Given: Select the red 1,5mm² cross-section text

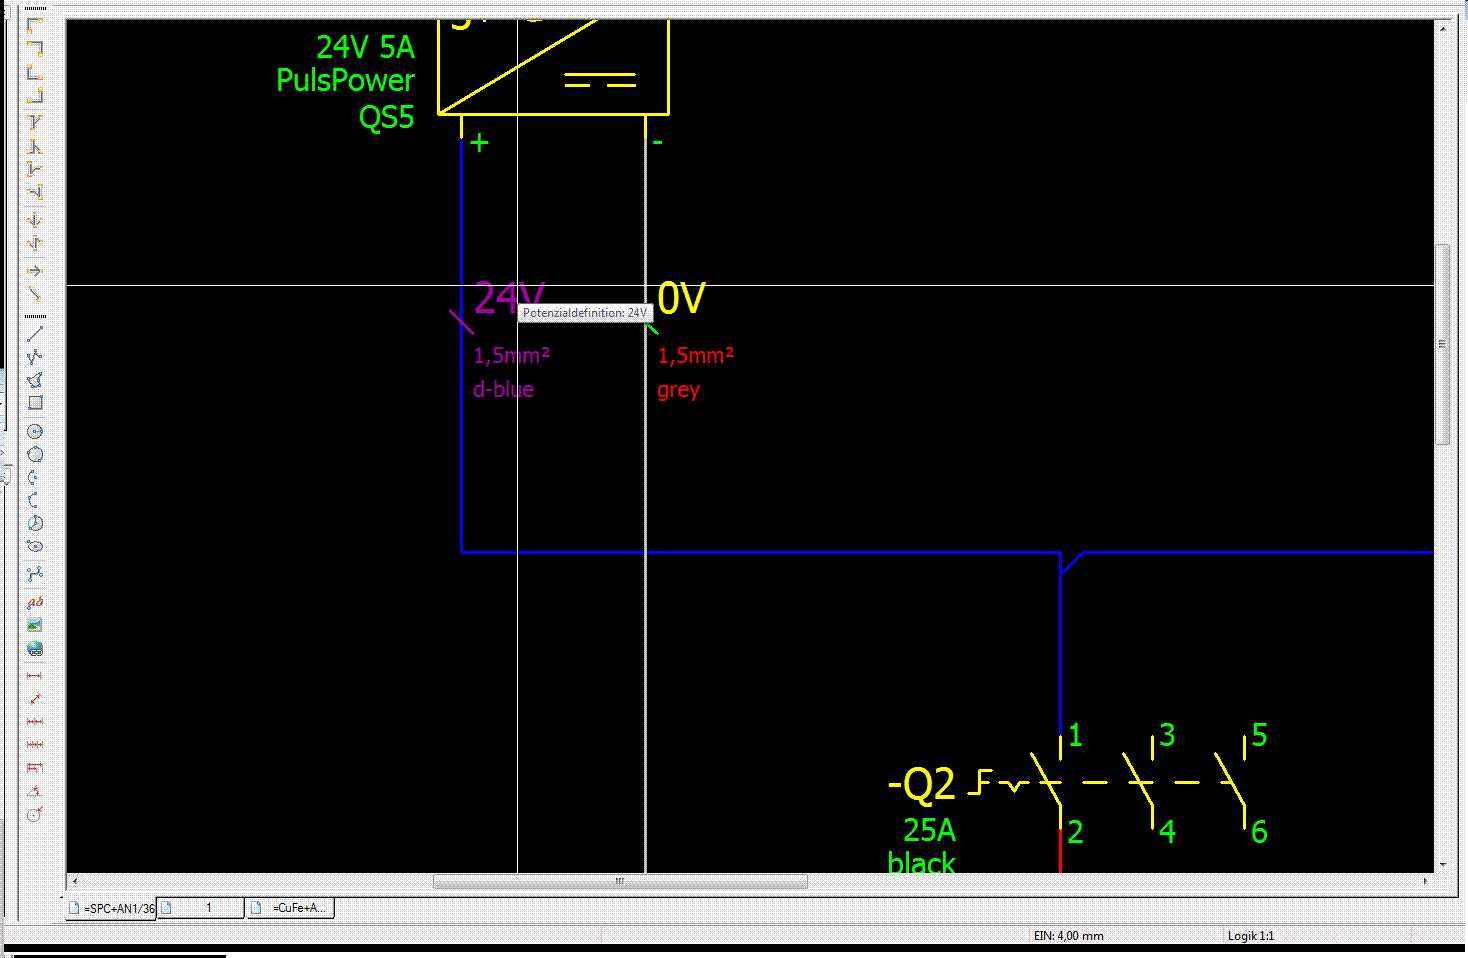Looking at the screenshot, I should click(x=696, y=355).
